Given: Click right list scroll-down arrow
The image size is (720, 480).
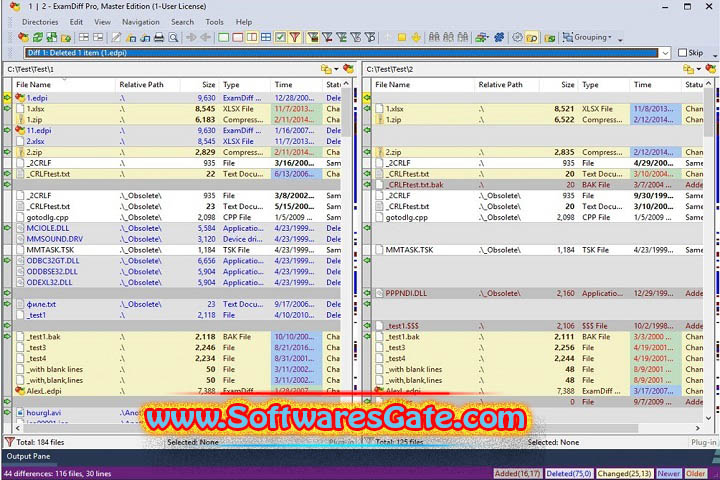Looking at the screenshot, I should (709, 418).
